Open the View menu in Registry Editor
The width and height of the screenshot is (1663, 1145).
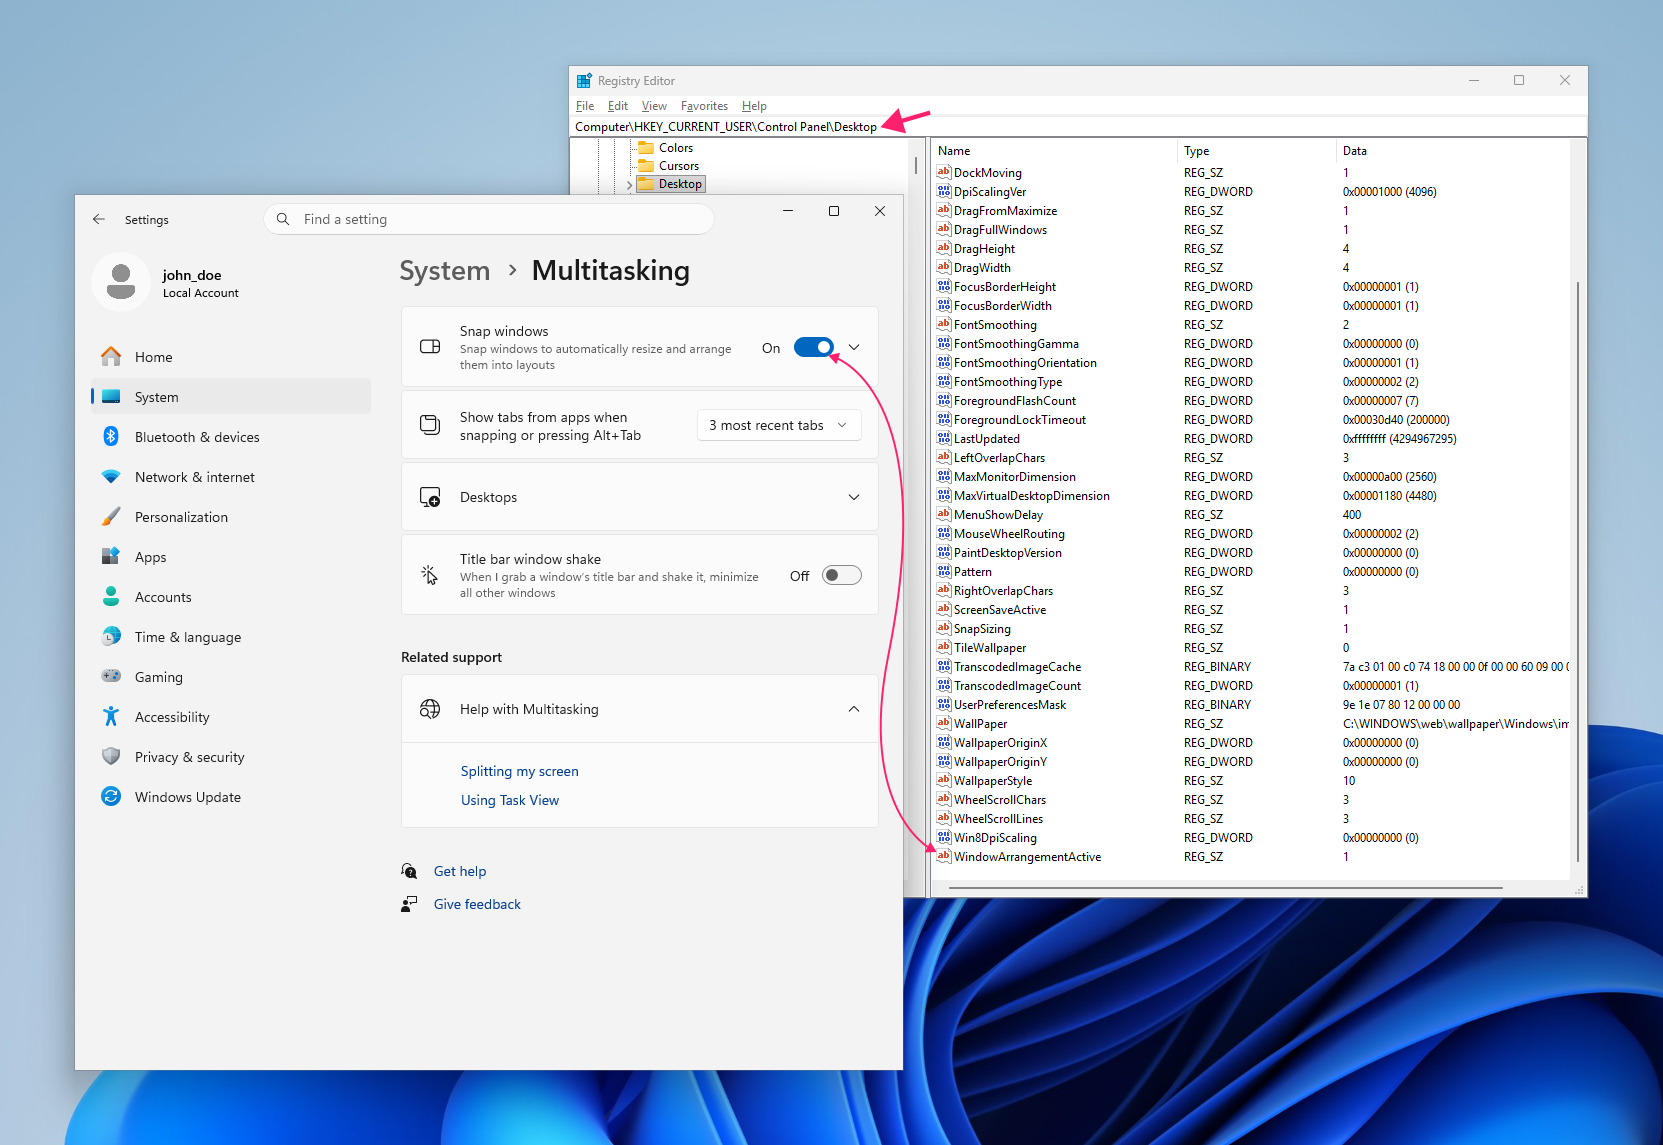pos(654,106)
